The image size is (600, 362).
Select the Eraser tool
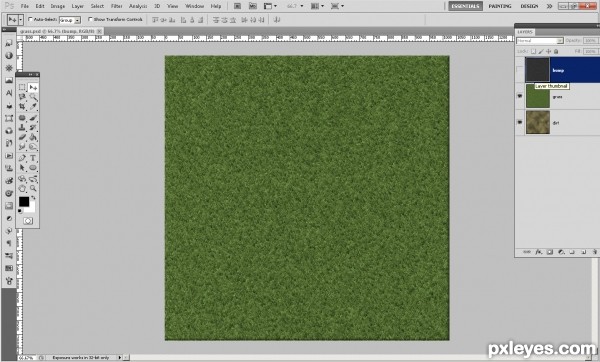click(22, 137)
